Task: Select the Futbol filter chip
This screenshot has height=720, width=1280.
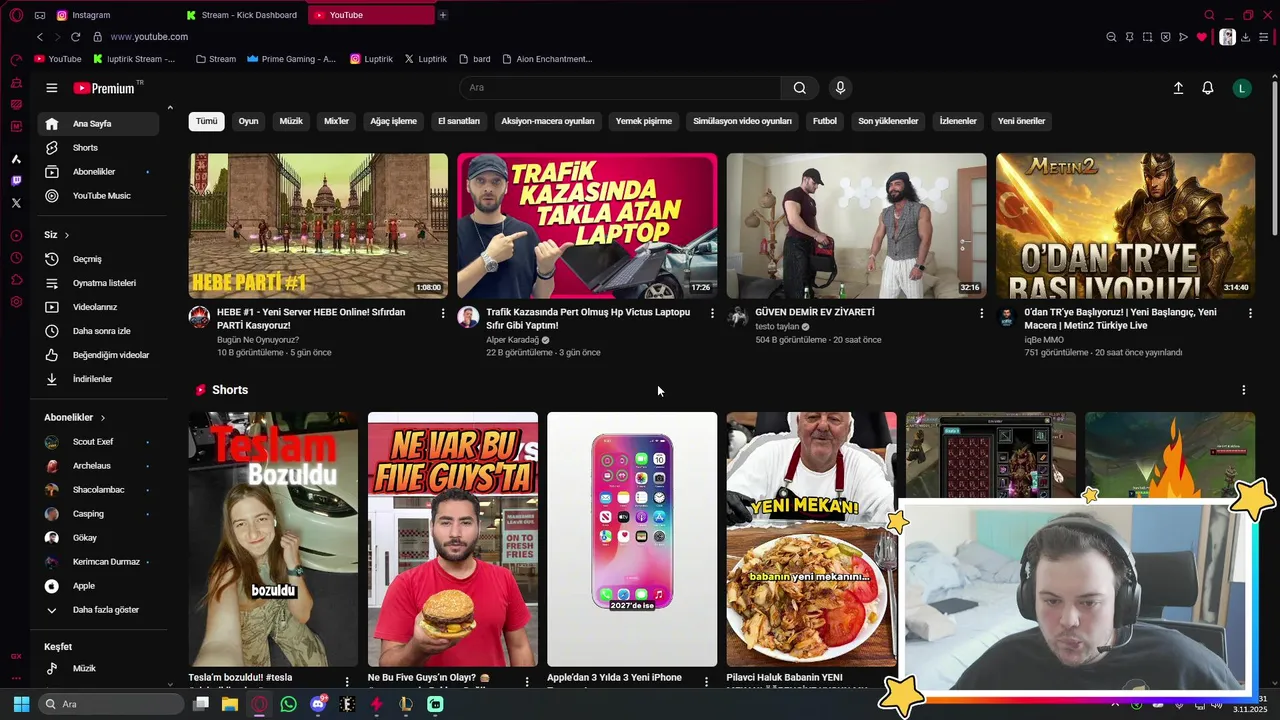Action: tap(825, 121)
